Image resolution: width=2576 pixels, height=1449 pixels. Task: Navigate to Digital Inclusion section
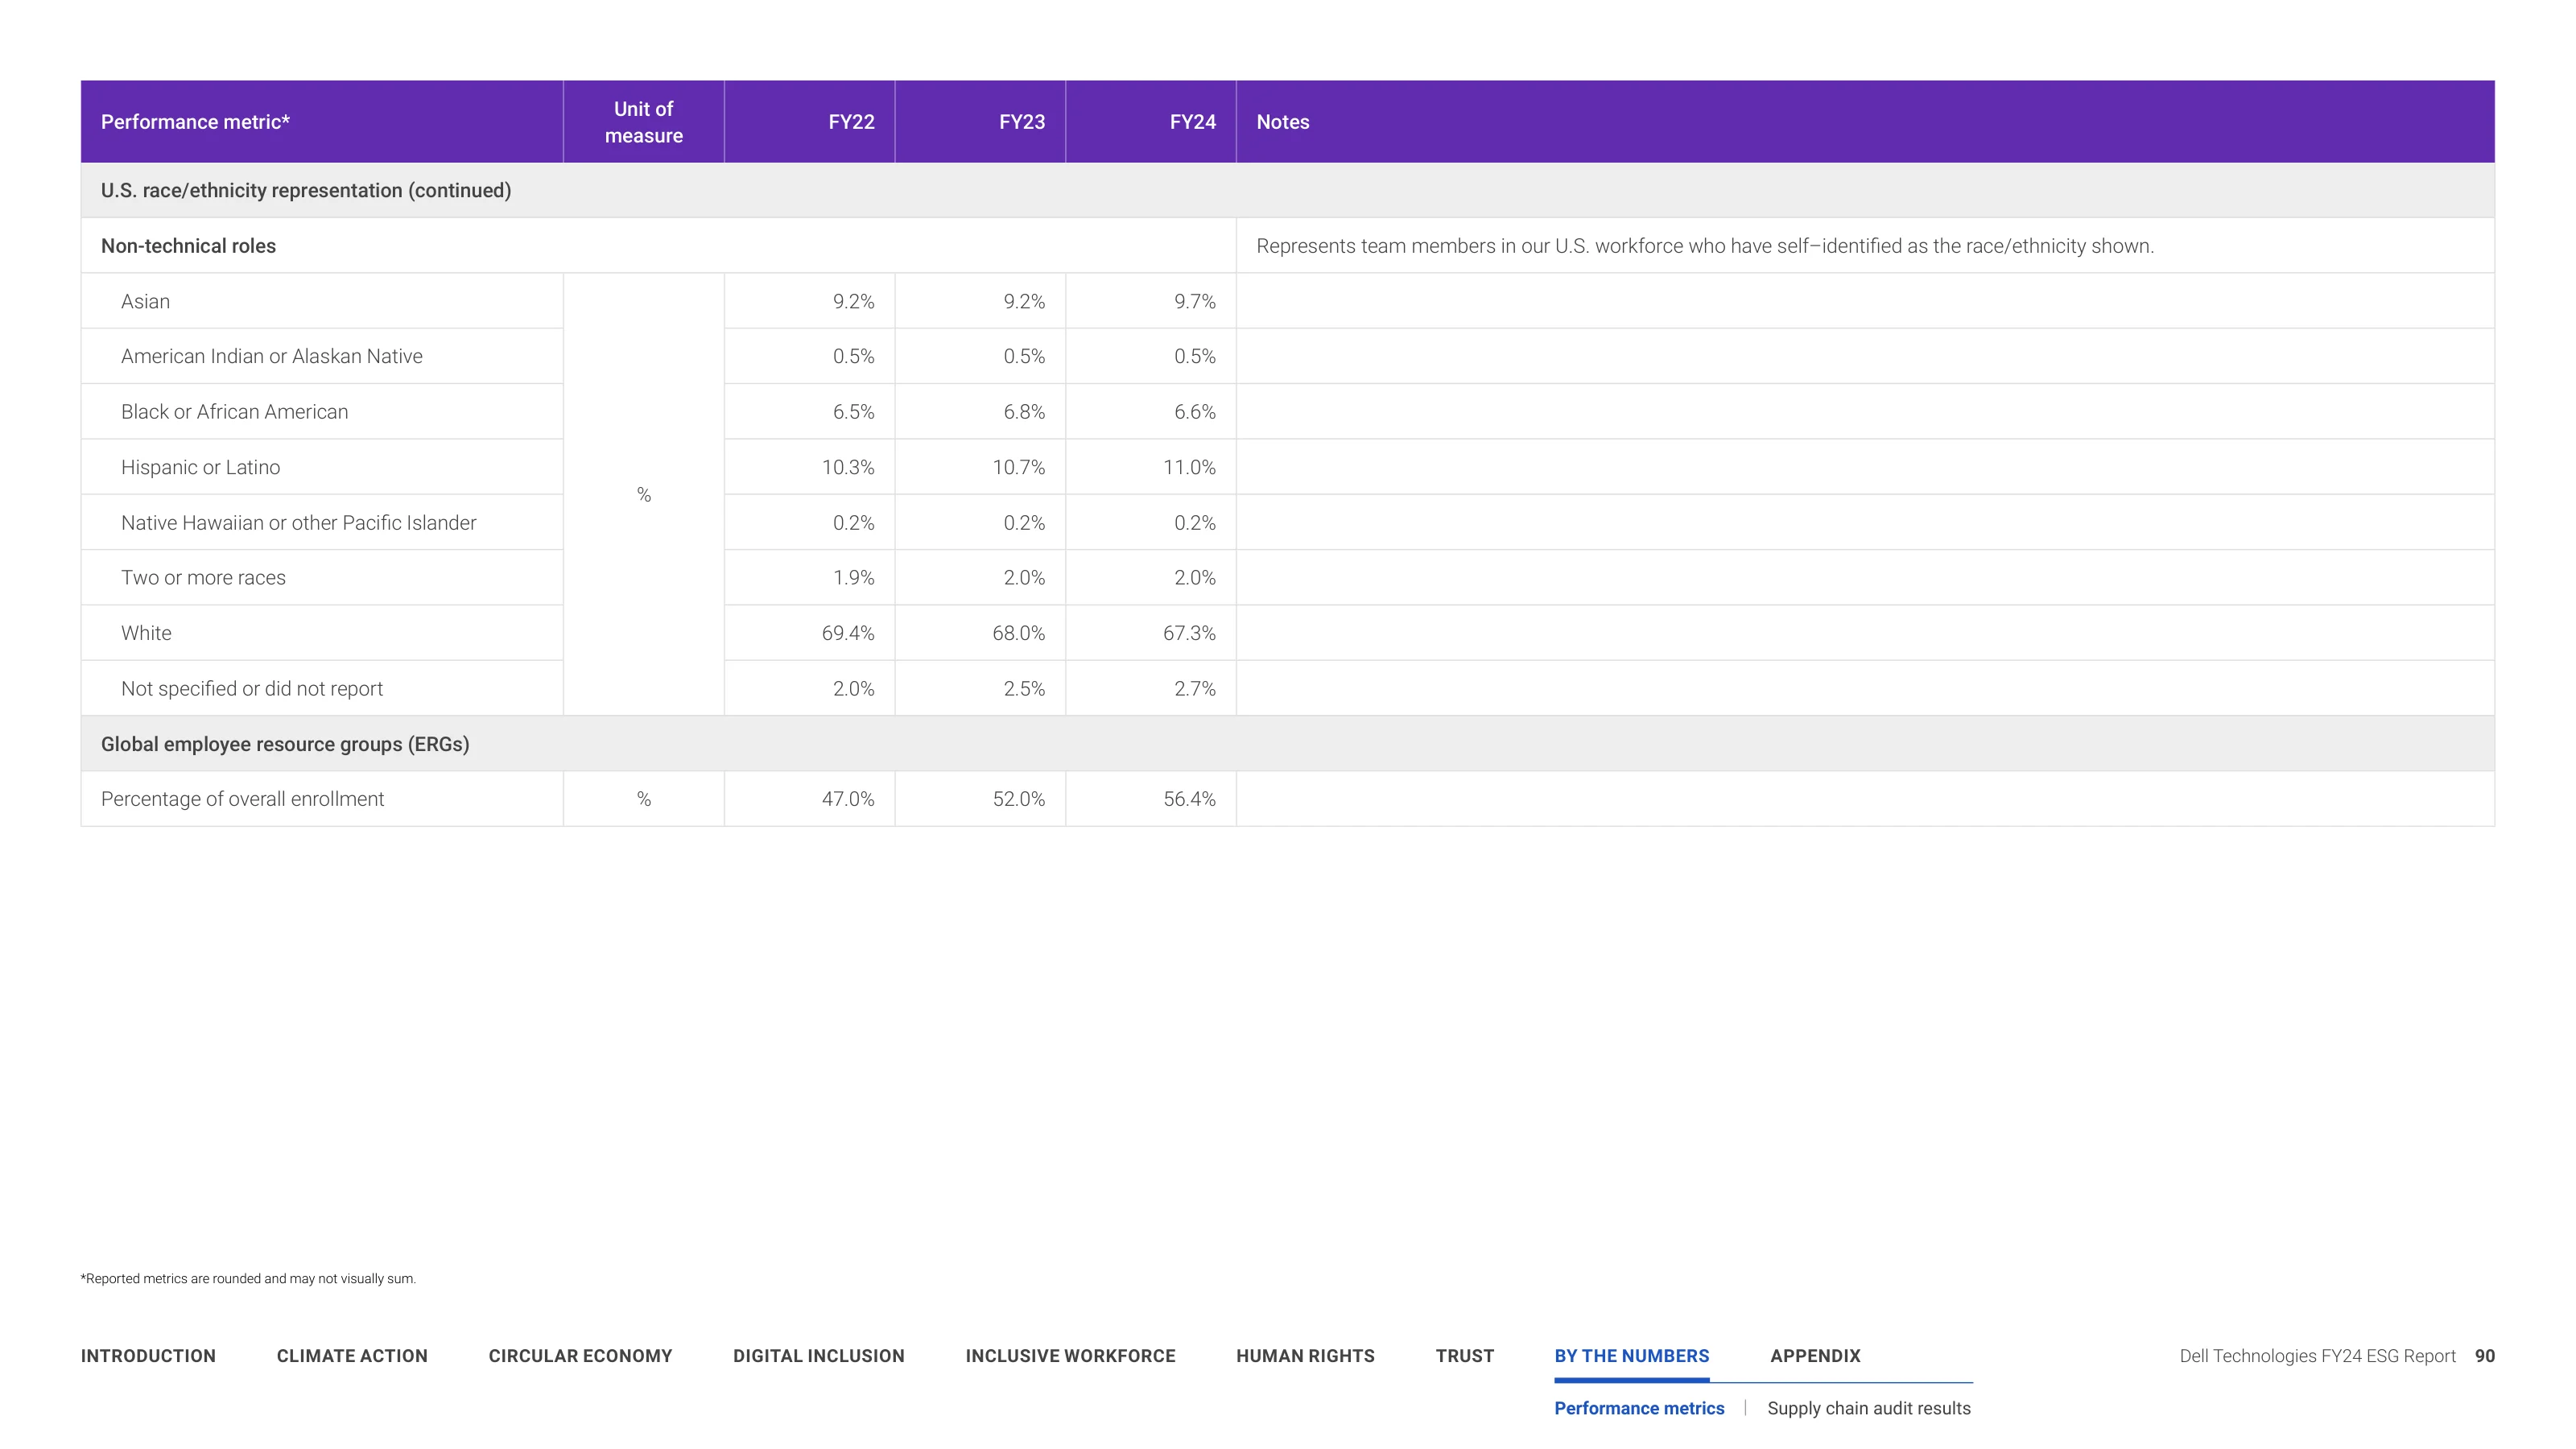coord(819,1355)
